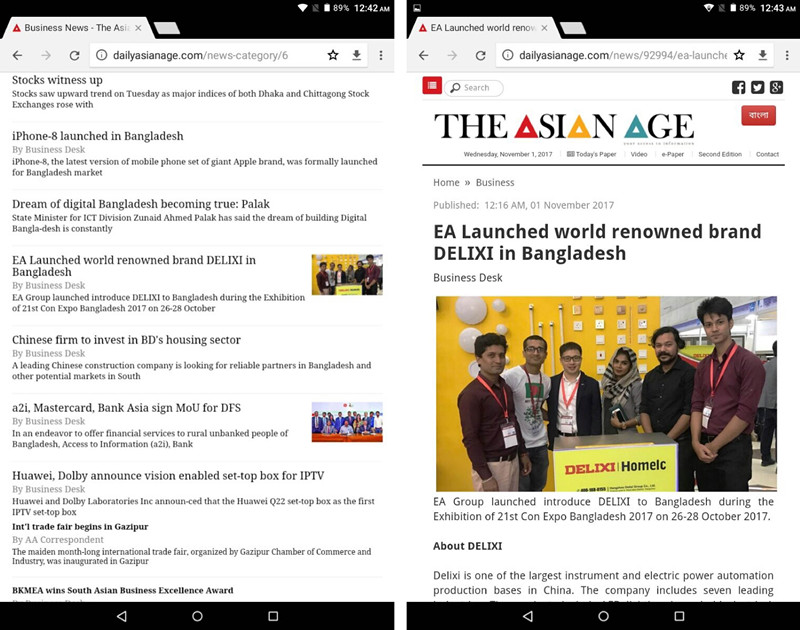
Task: Close the Business News tab
Action: (138, 28)
